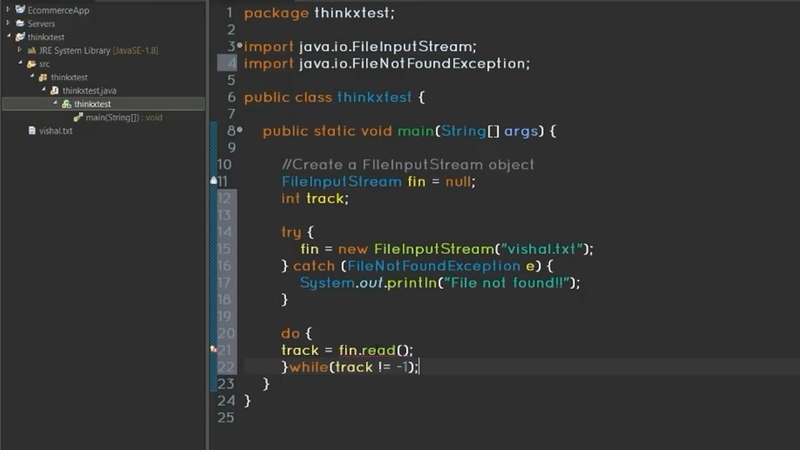Select main(String[]) : void method
Viewport: 800px width, 450px height.
click(124, 117)
